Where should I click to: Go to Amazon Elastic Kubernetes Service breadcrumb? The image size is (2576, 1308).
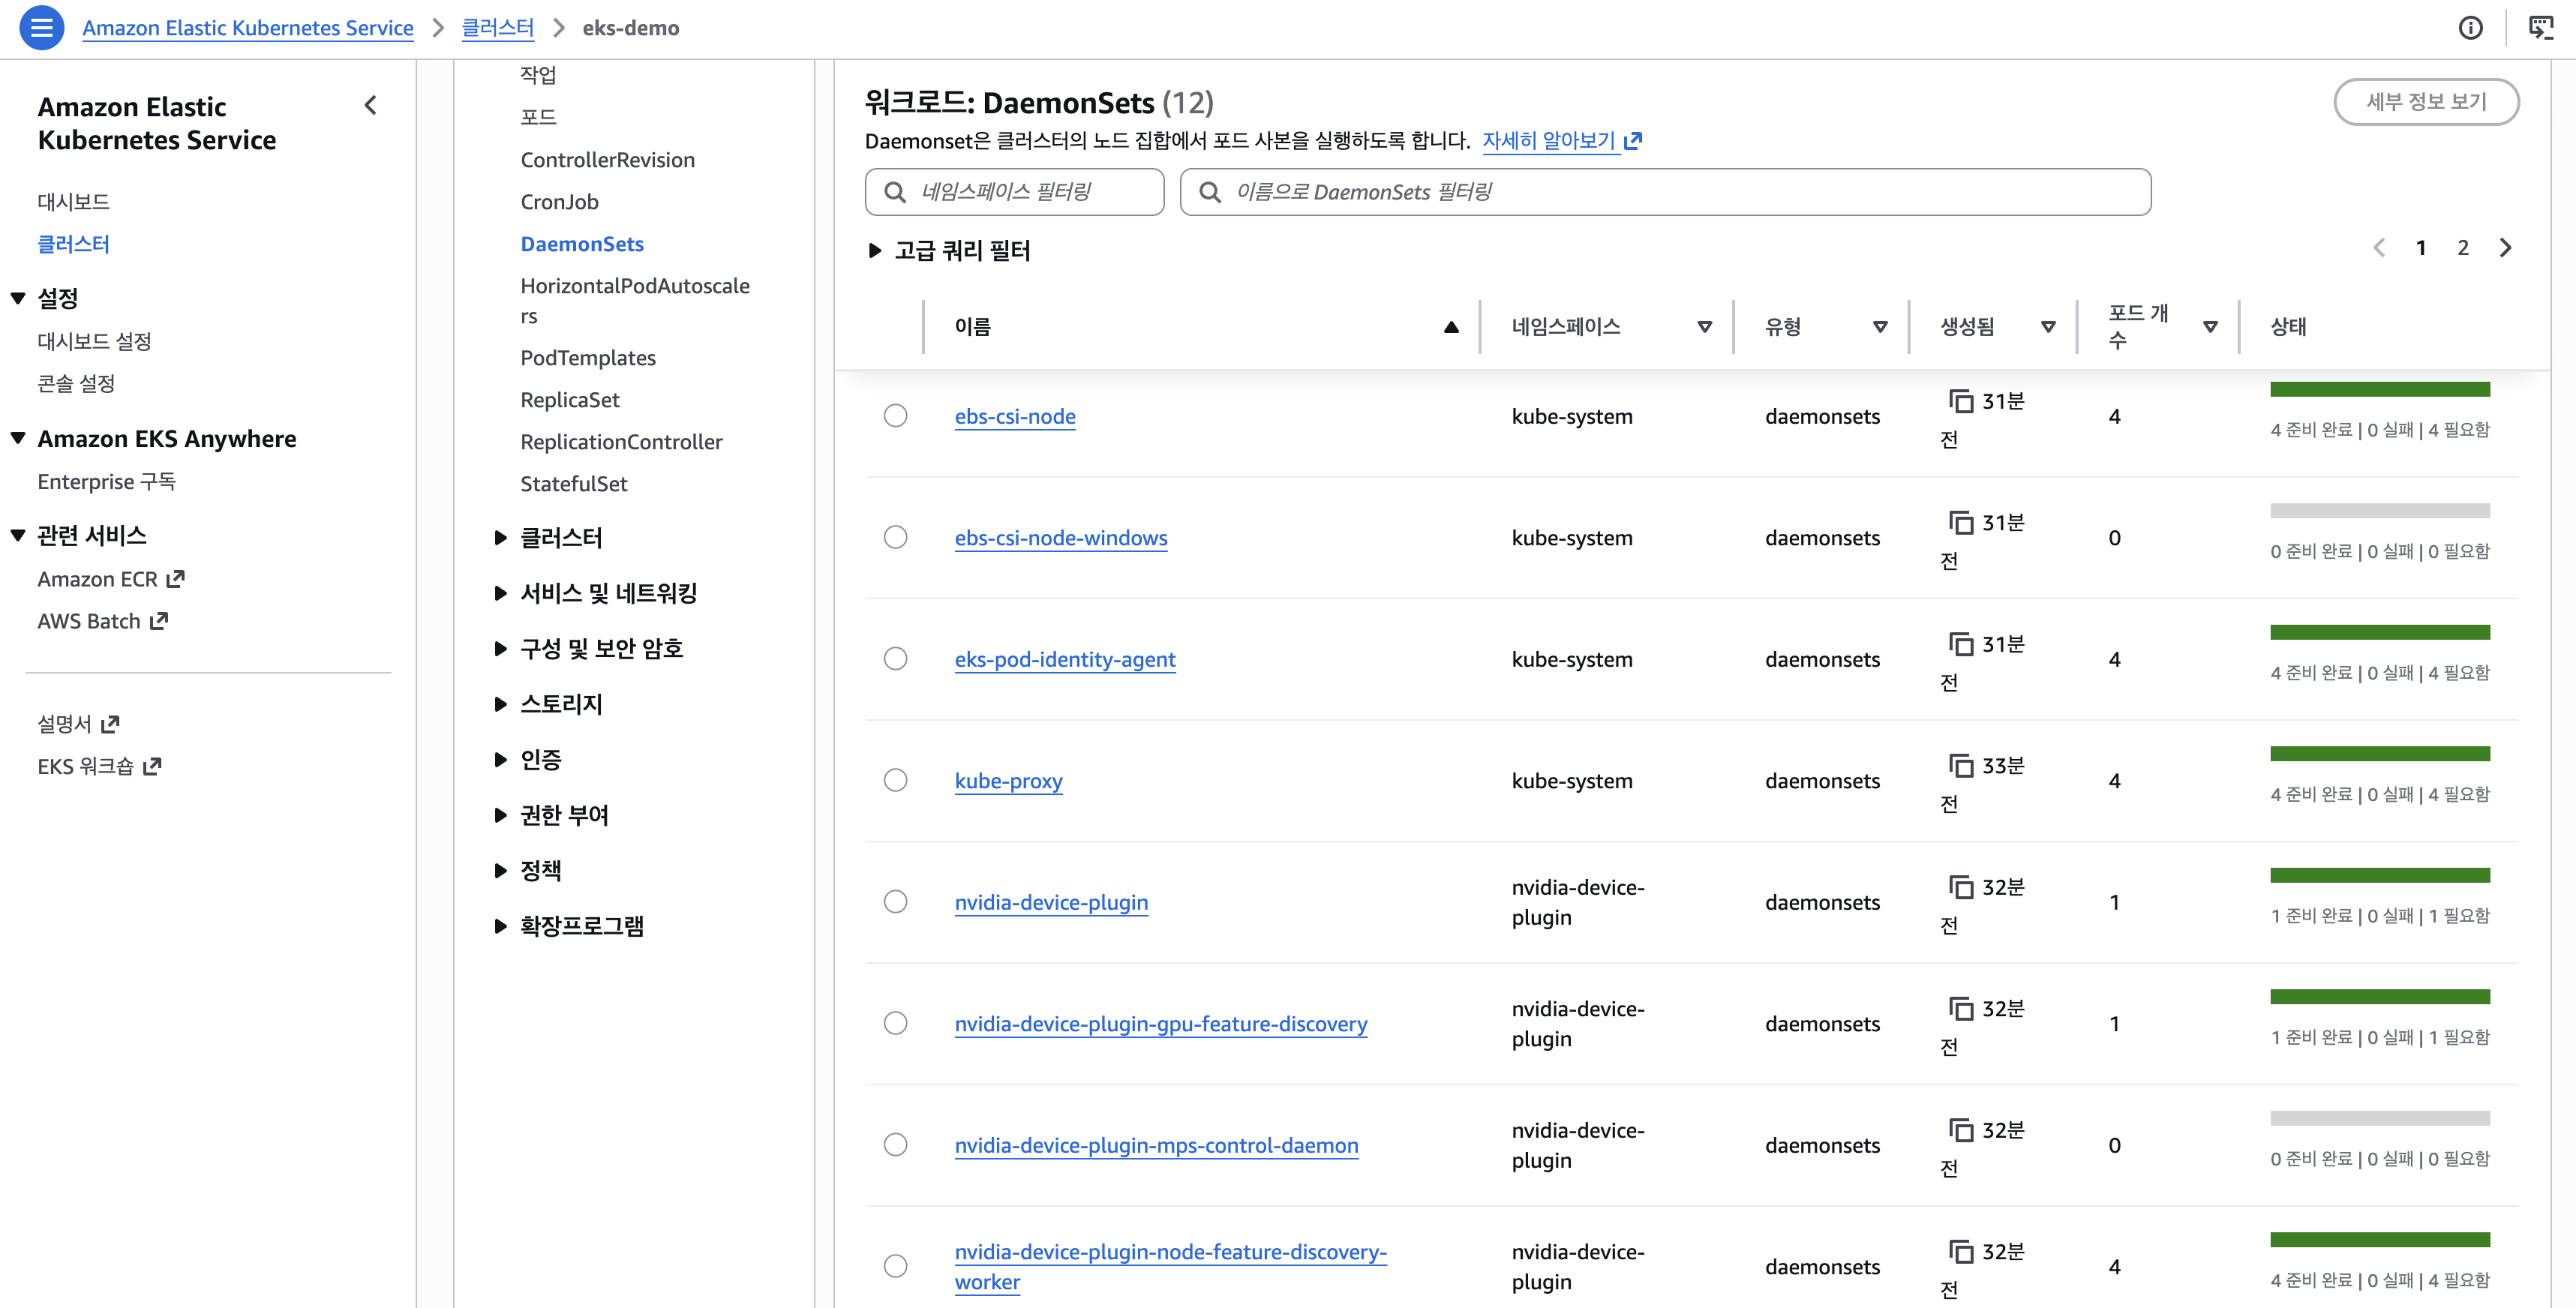248,28
